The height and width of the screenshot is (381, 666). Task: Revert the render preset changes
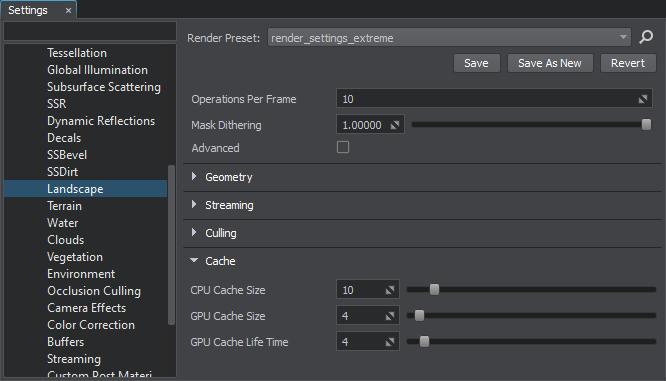[628, 63]
